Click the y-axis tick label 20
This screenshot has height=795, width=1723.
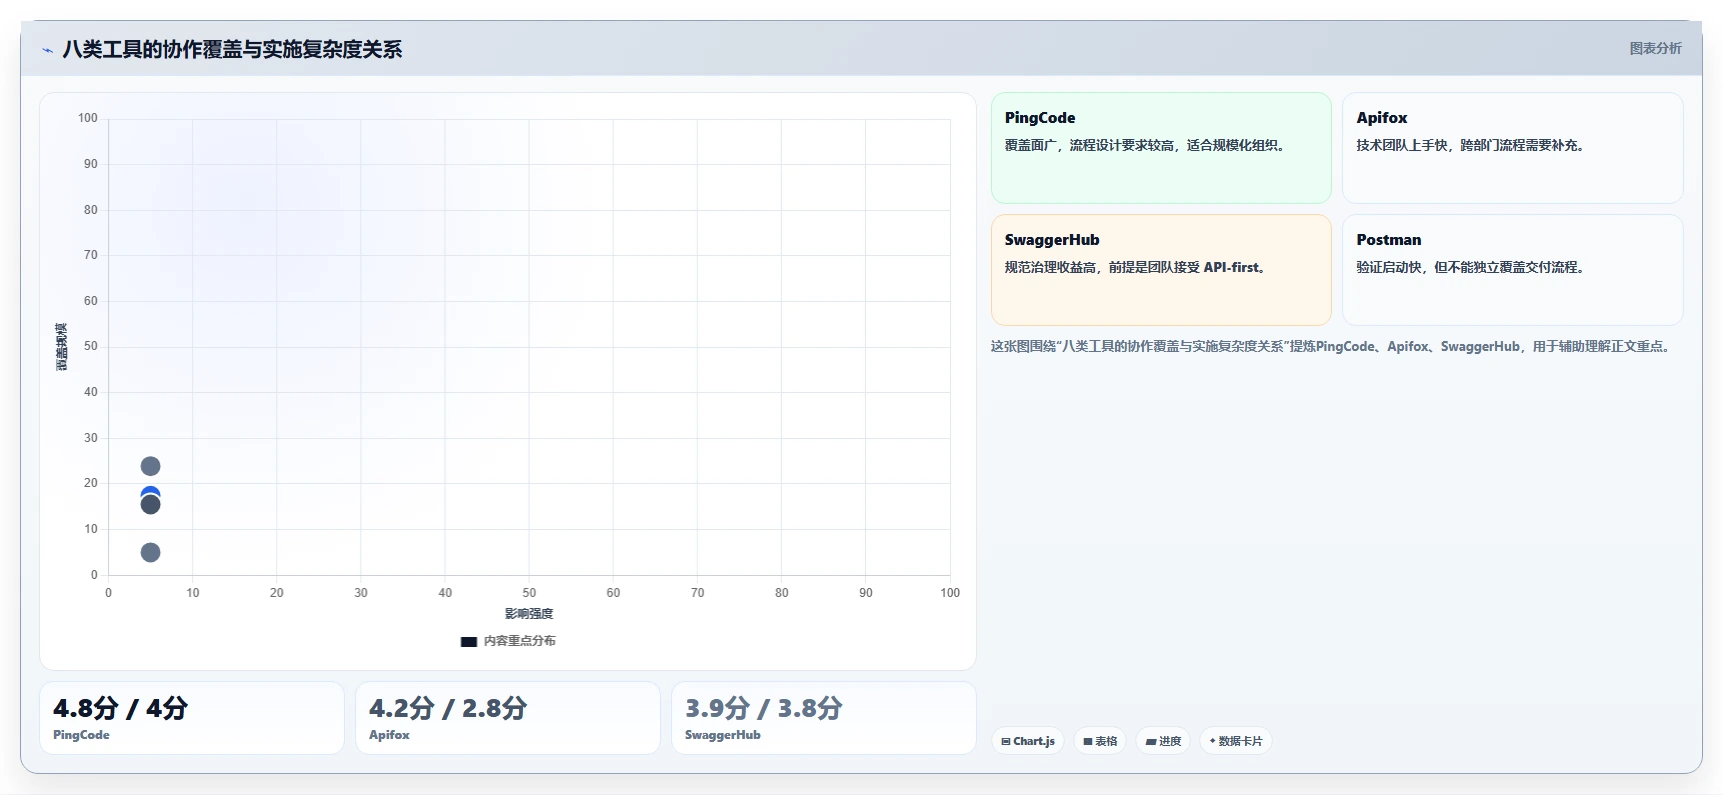[x=91, y=483]
